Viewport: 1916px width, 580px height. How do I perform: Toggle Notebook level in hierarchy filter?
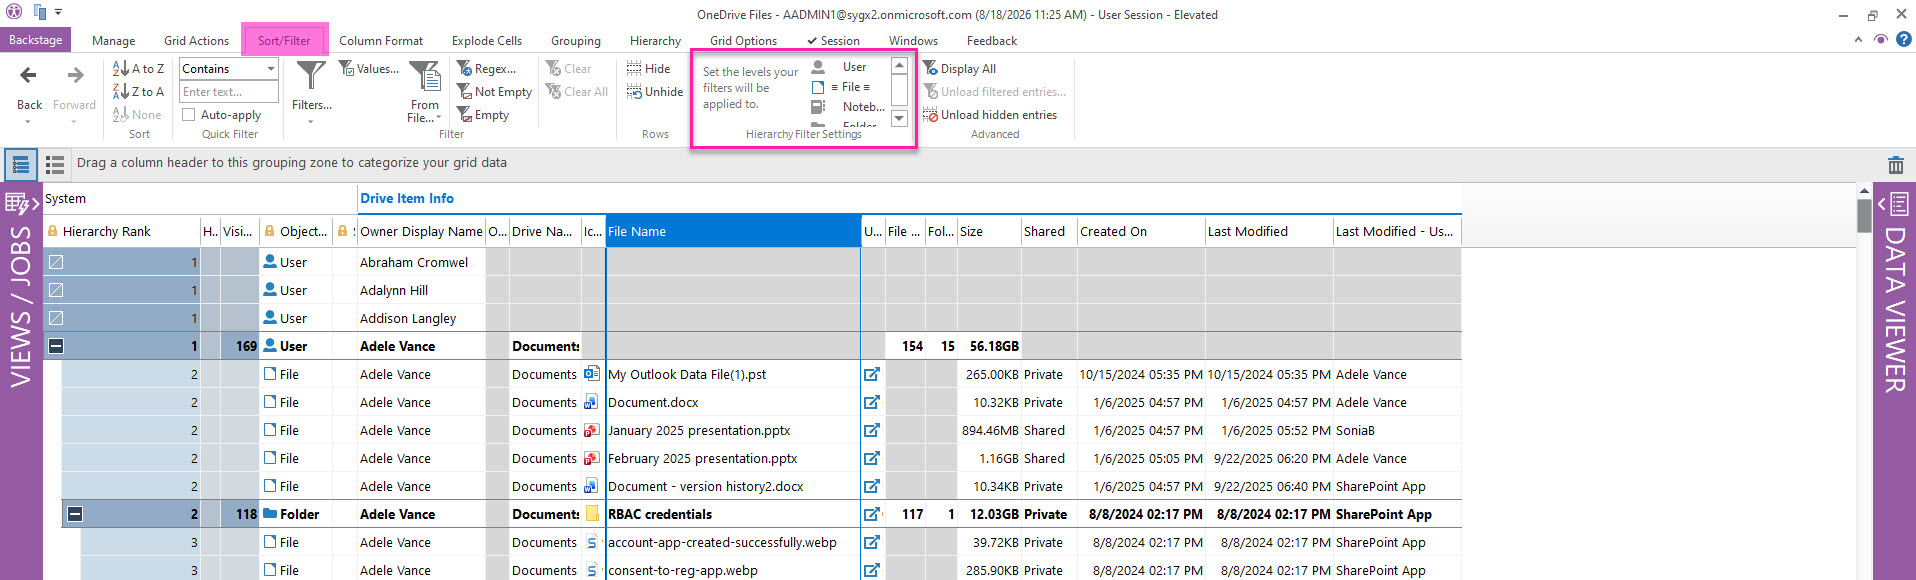[847, 107]
